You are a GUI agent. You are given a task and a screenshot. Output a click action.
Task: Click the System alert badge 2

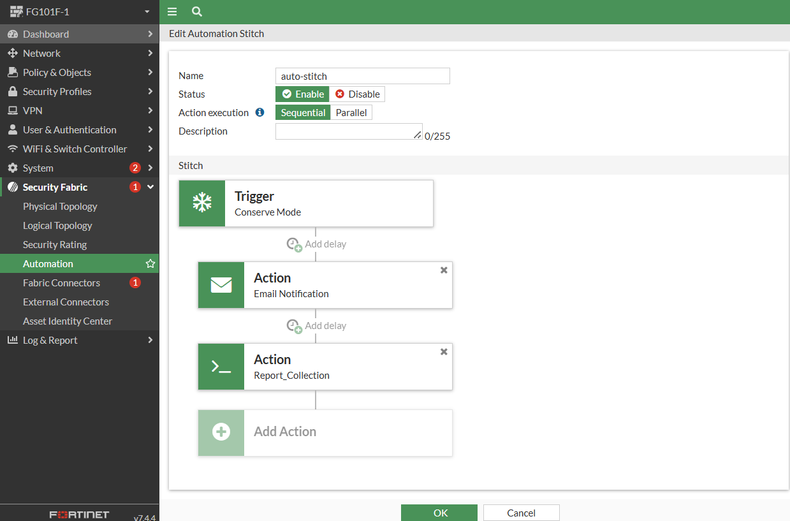click(x=135, y=168)
